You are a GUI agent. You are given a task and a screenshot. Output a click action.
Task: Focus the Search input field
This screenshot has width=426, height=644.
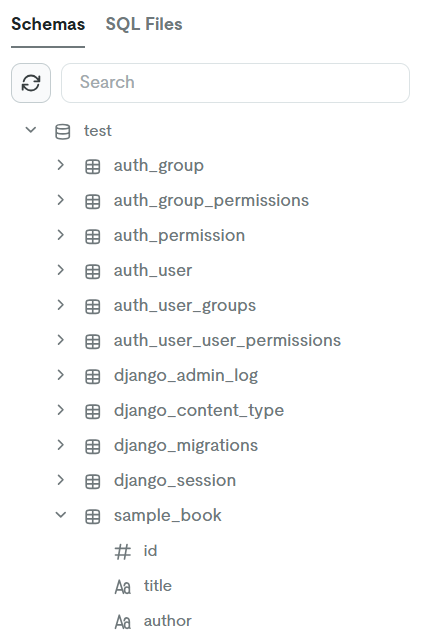point(235,83)
